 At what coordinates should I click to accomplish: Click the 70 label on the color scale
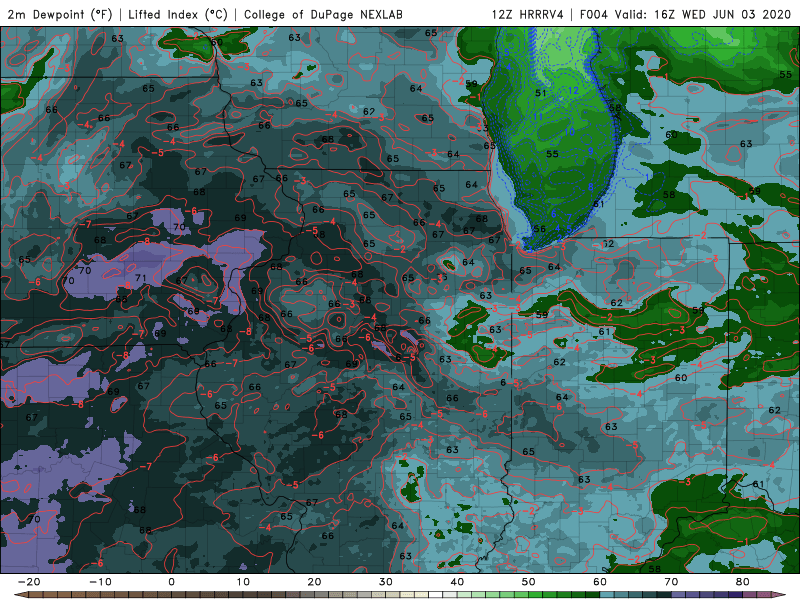click(671, 582)
